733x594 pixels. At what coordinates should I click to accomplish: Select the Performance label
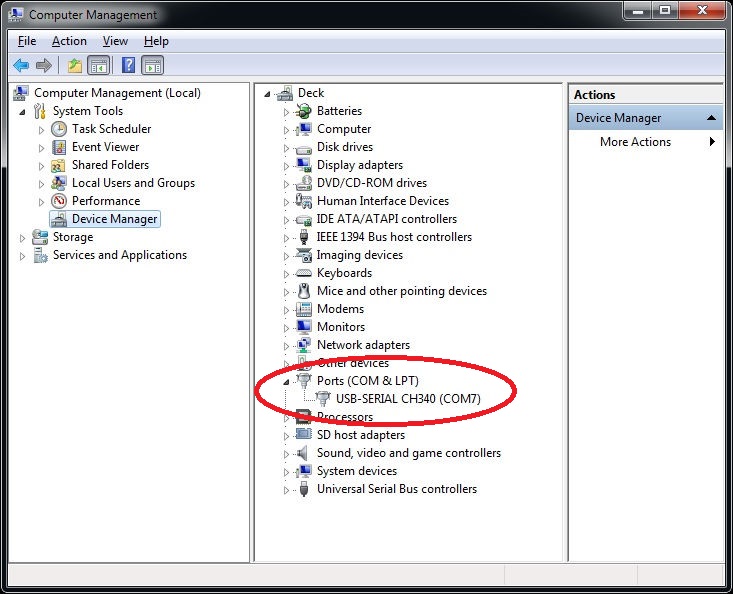click(x=106, y=201)
